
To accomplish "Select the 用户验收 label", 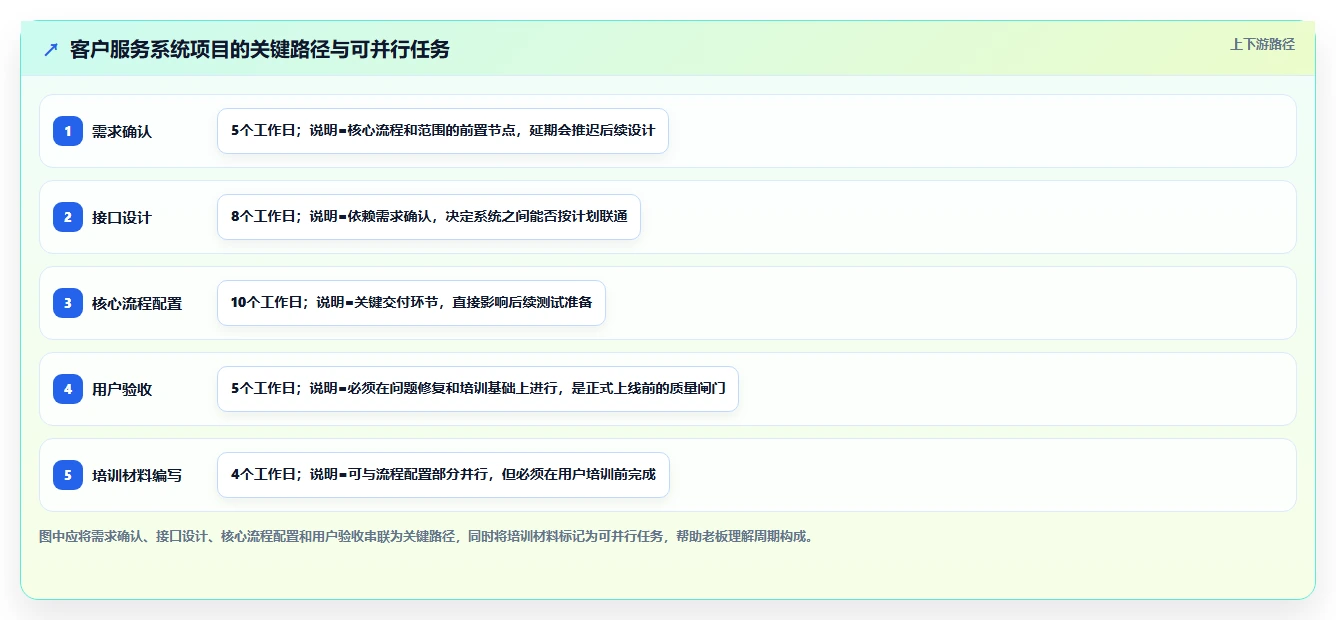I will pyautogui.click(x=122, y=389).
